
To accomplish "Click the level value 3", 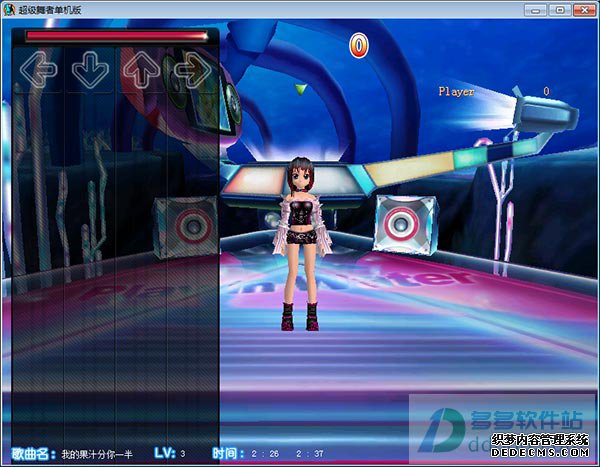I will point(183,454).
